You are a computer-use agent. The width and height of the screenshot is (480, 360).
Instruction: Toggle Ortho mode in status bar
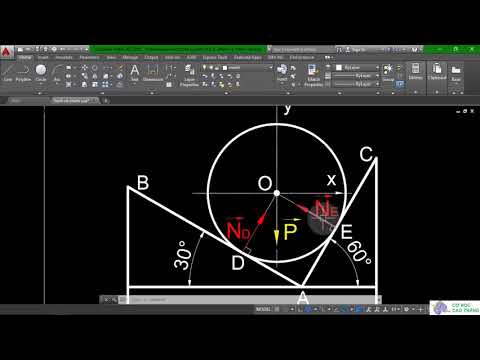[300, 309]
